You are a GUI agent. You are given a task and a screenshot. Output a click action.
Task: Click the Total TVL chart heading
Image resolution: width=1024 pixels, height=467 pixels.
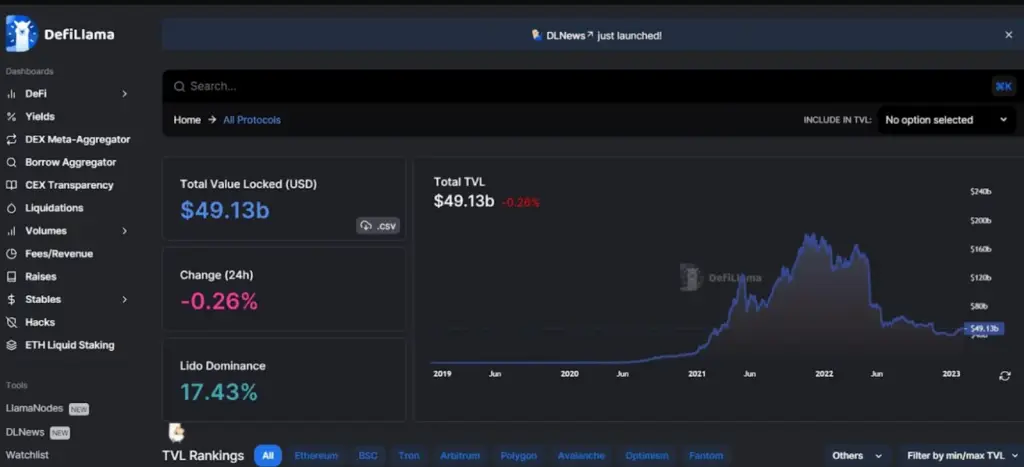coord(459,182)
